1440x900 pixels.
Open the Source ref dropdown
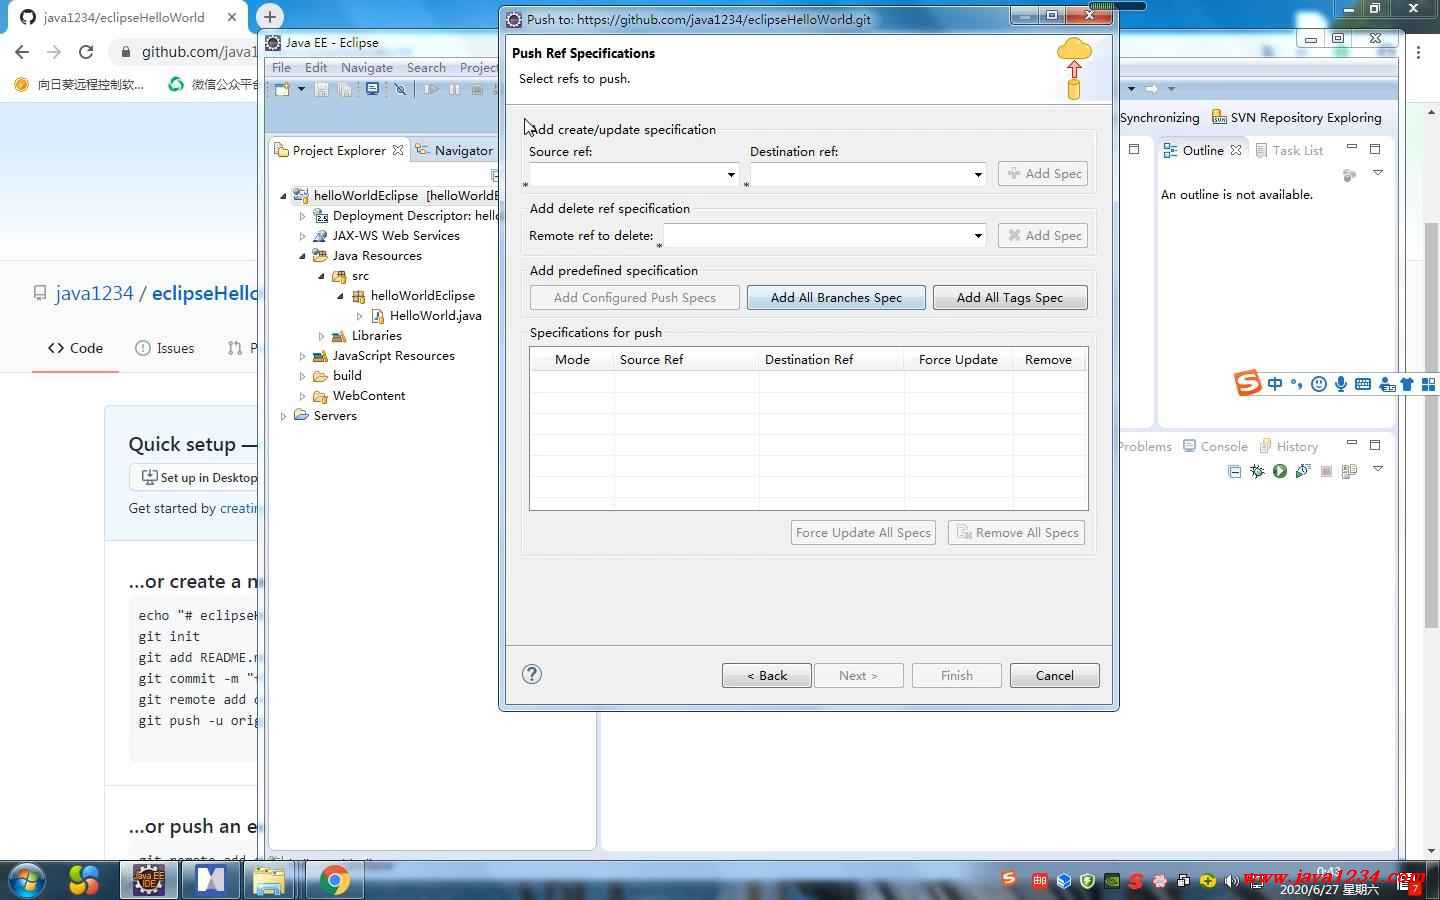coord(731,175)
